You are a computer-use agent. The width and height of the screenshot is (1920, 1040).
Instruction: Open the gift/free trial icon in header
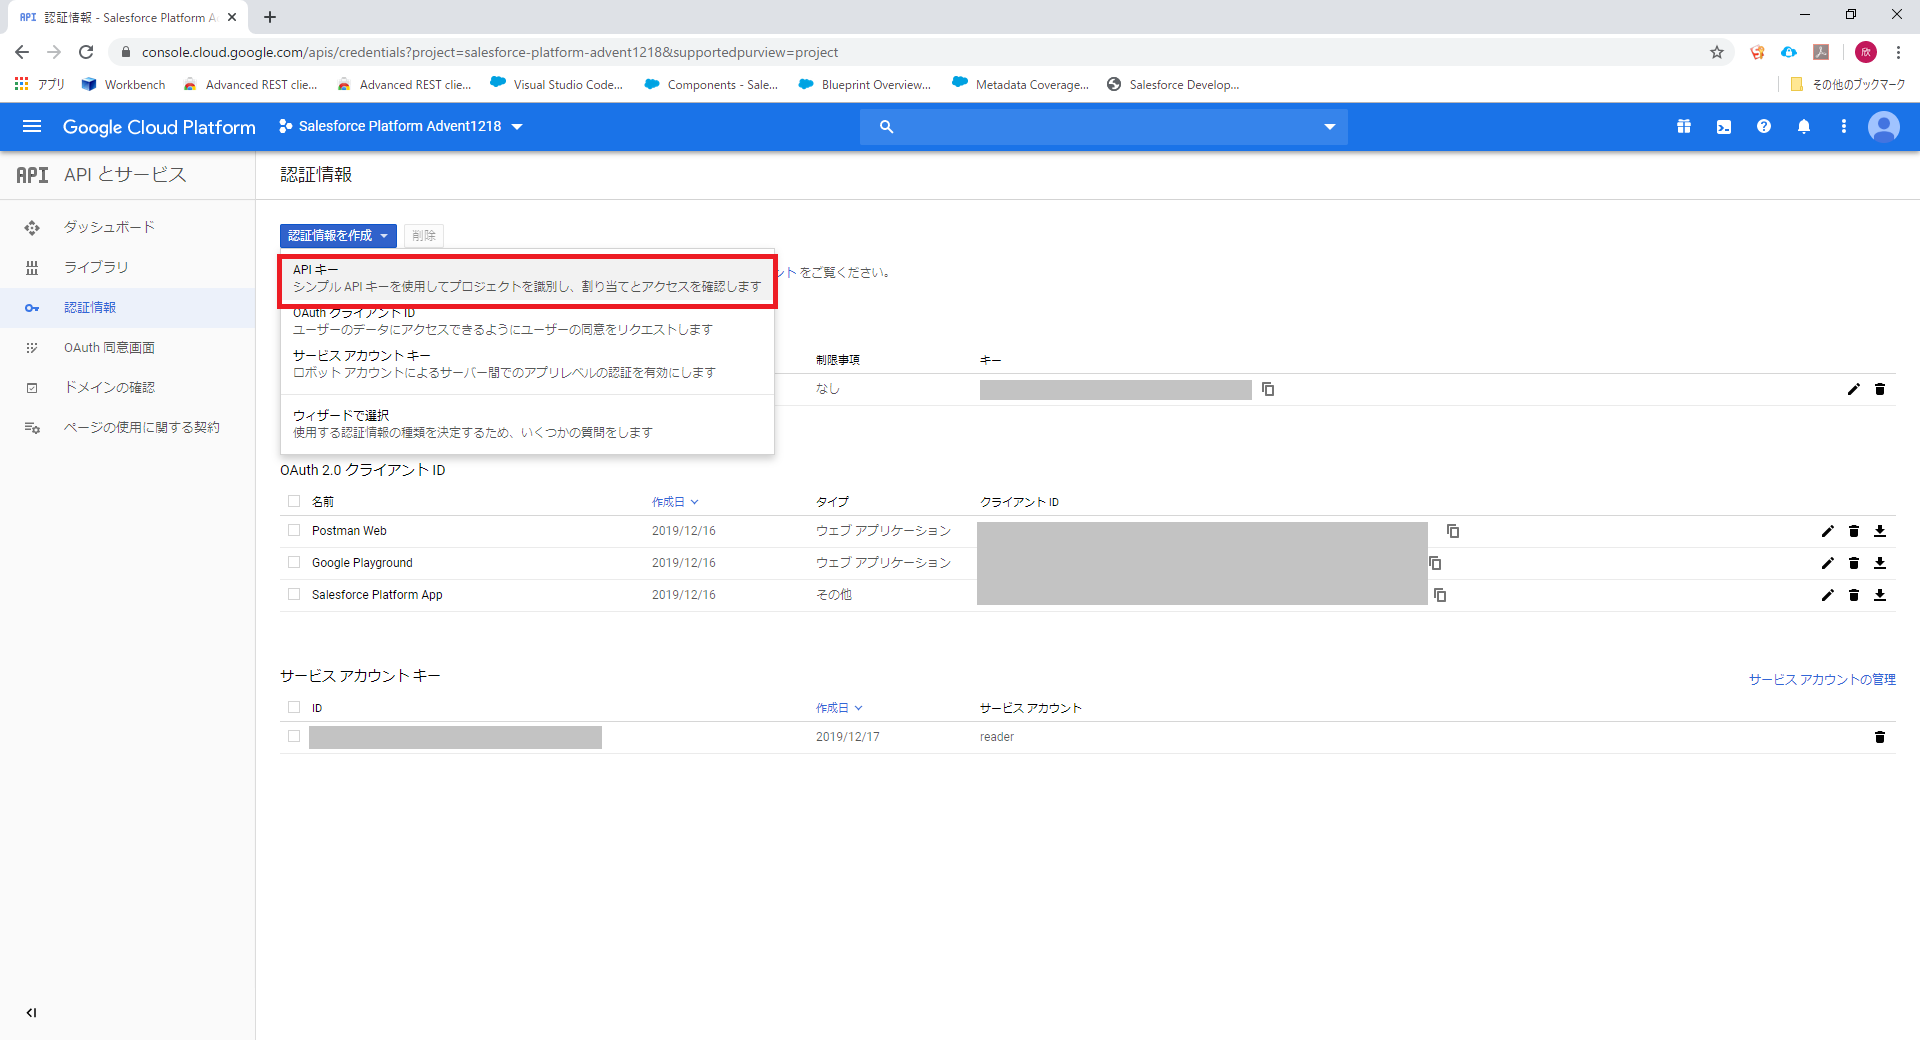tap(1684, 126)
